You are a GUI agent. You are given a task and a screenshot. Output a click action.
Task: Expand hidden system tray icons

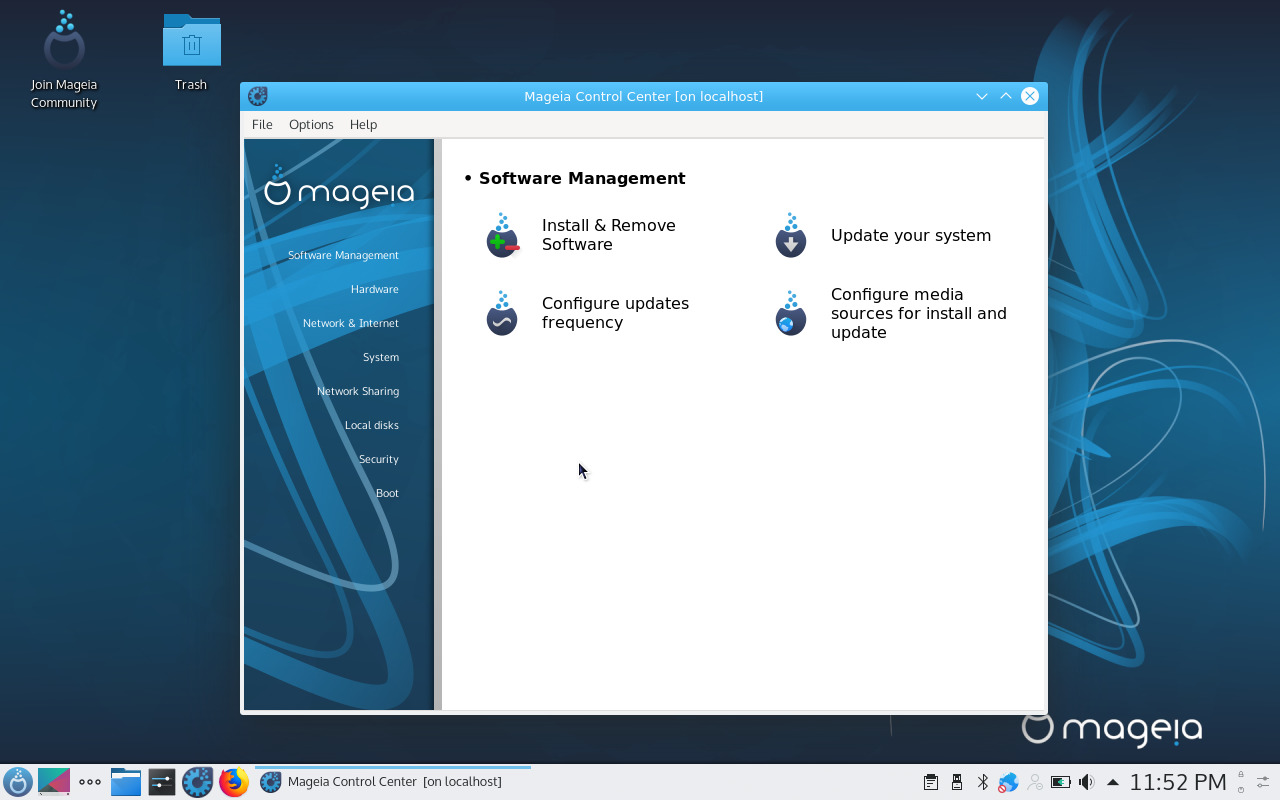[x=1112, y=782]
